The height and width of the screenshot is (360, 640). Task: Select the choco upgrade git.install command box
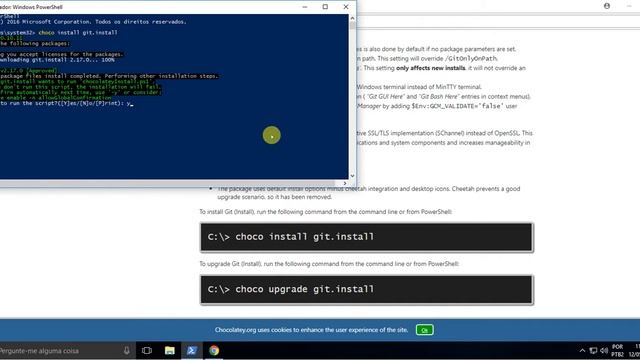pyautogui.click(x=367, y=289)
